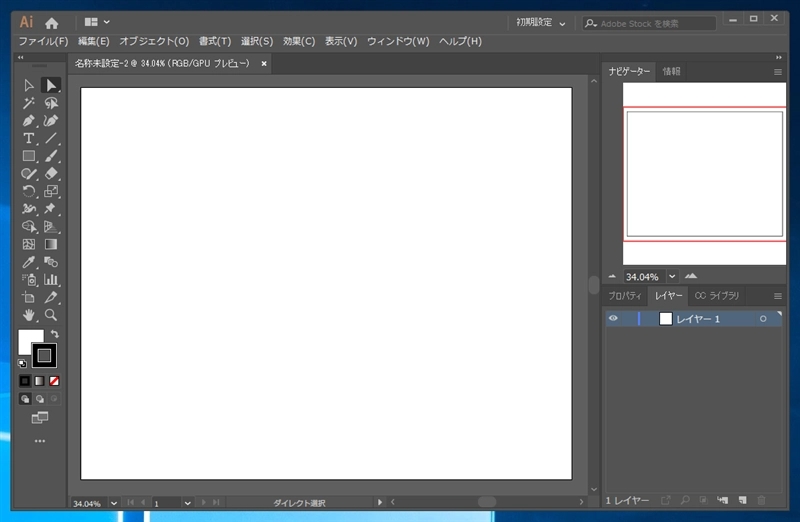Open Layers panel options menu
The image size is (800, 522).
coord(778,296)
